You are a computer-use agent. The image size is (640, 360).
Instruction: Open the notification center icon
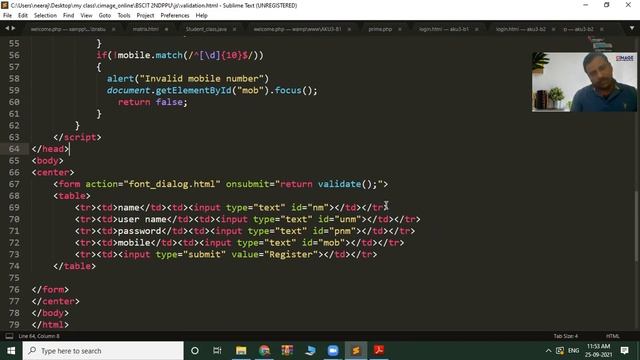click(x=624, y=351)
